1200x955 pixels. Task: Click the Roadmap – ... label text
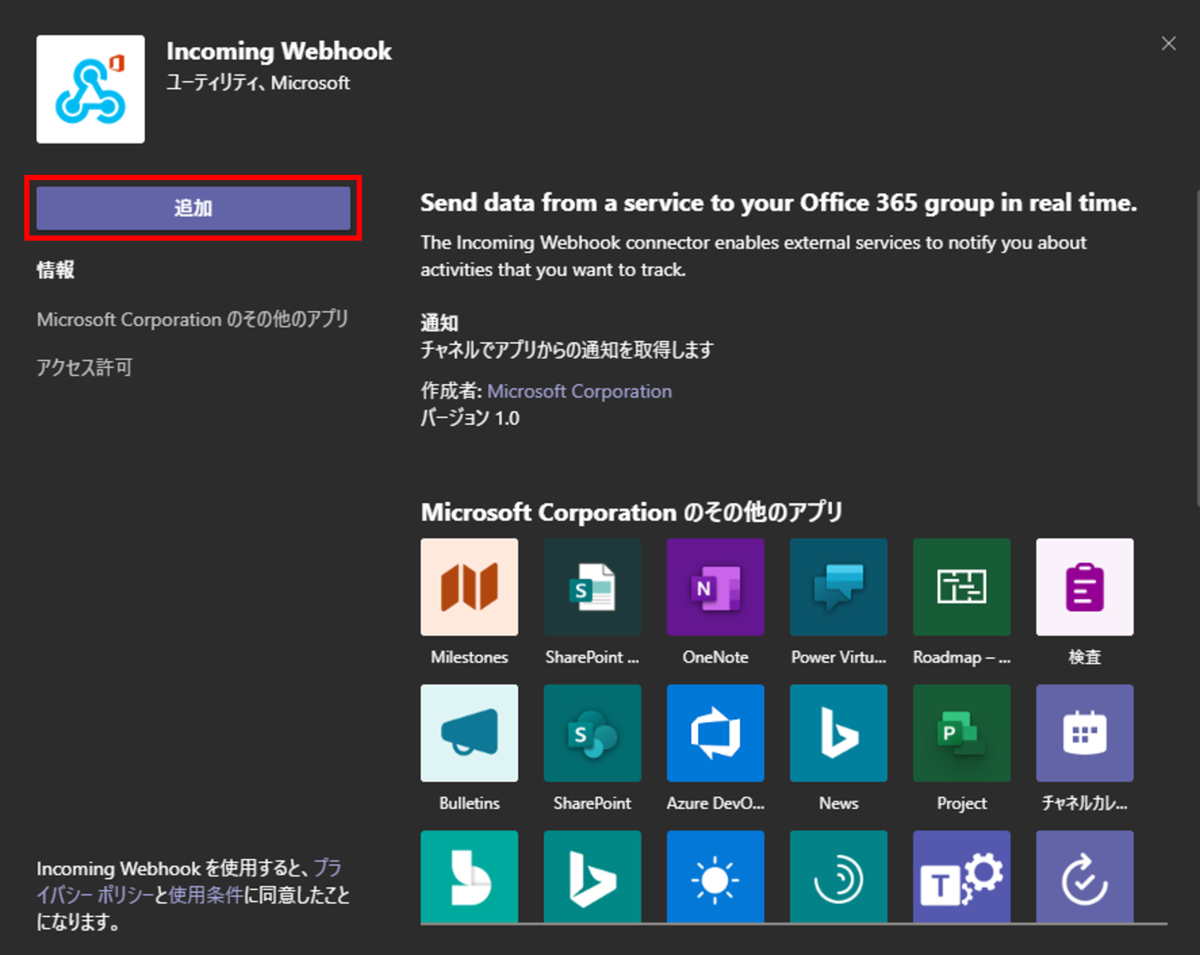(x=962, y=658)
